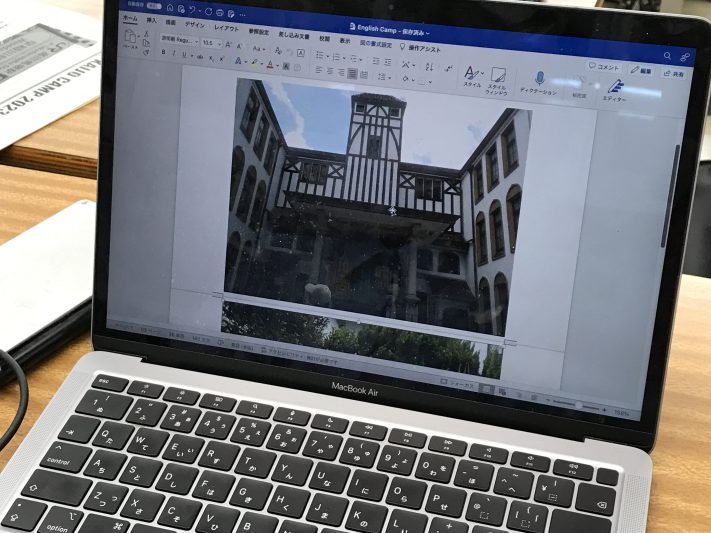711x533 pixels.
Task: Click the Home icon in title bar
Action: point(170,8)
